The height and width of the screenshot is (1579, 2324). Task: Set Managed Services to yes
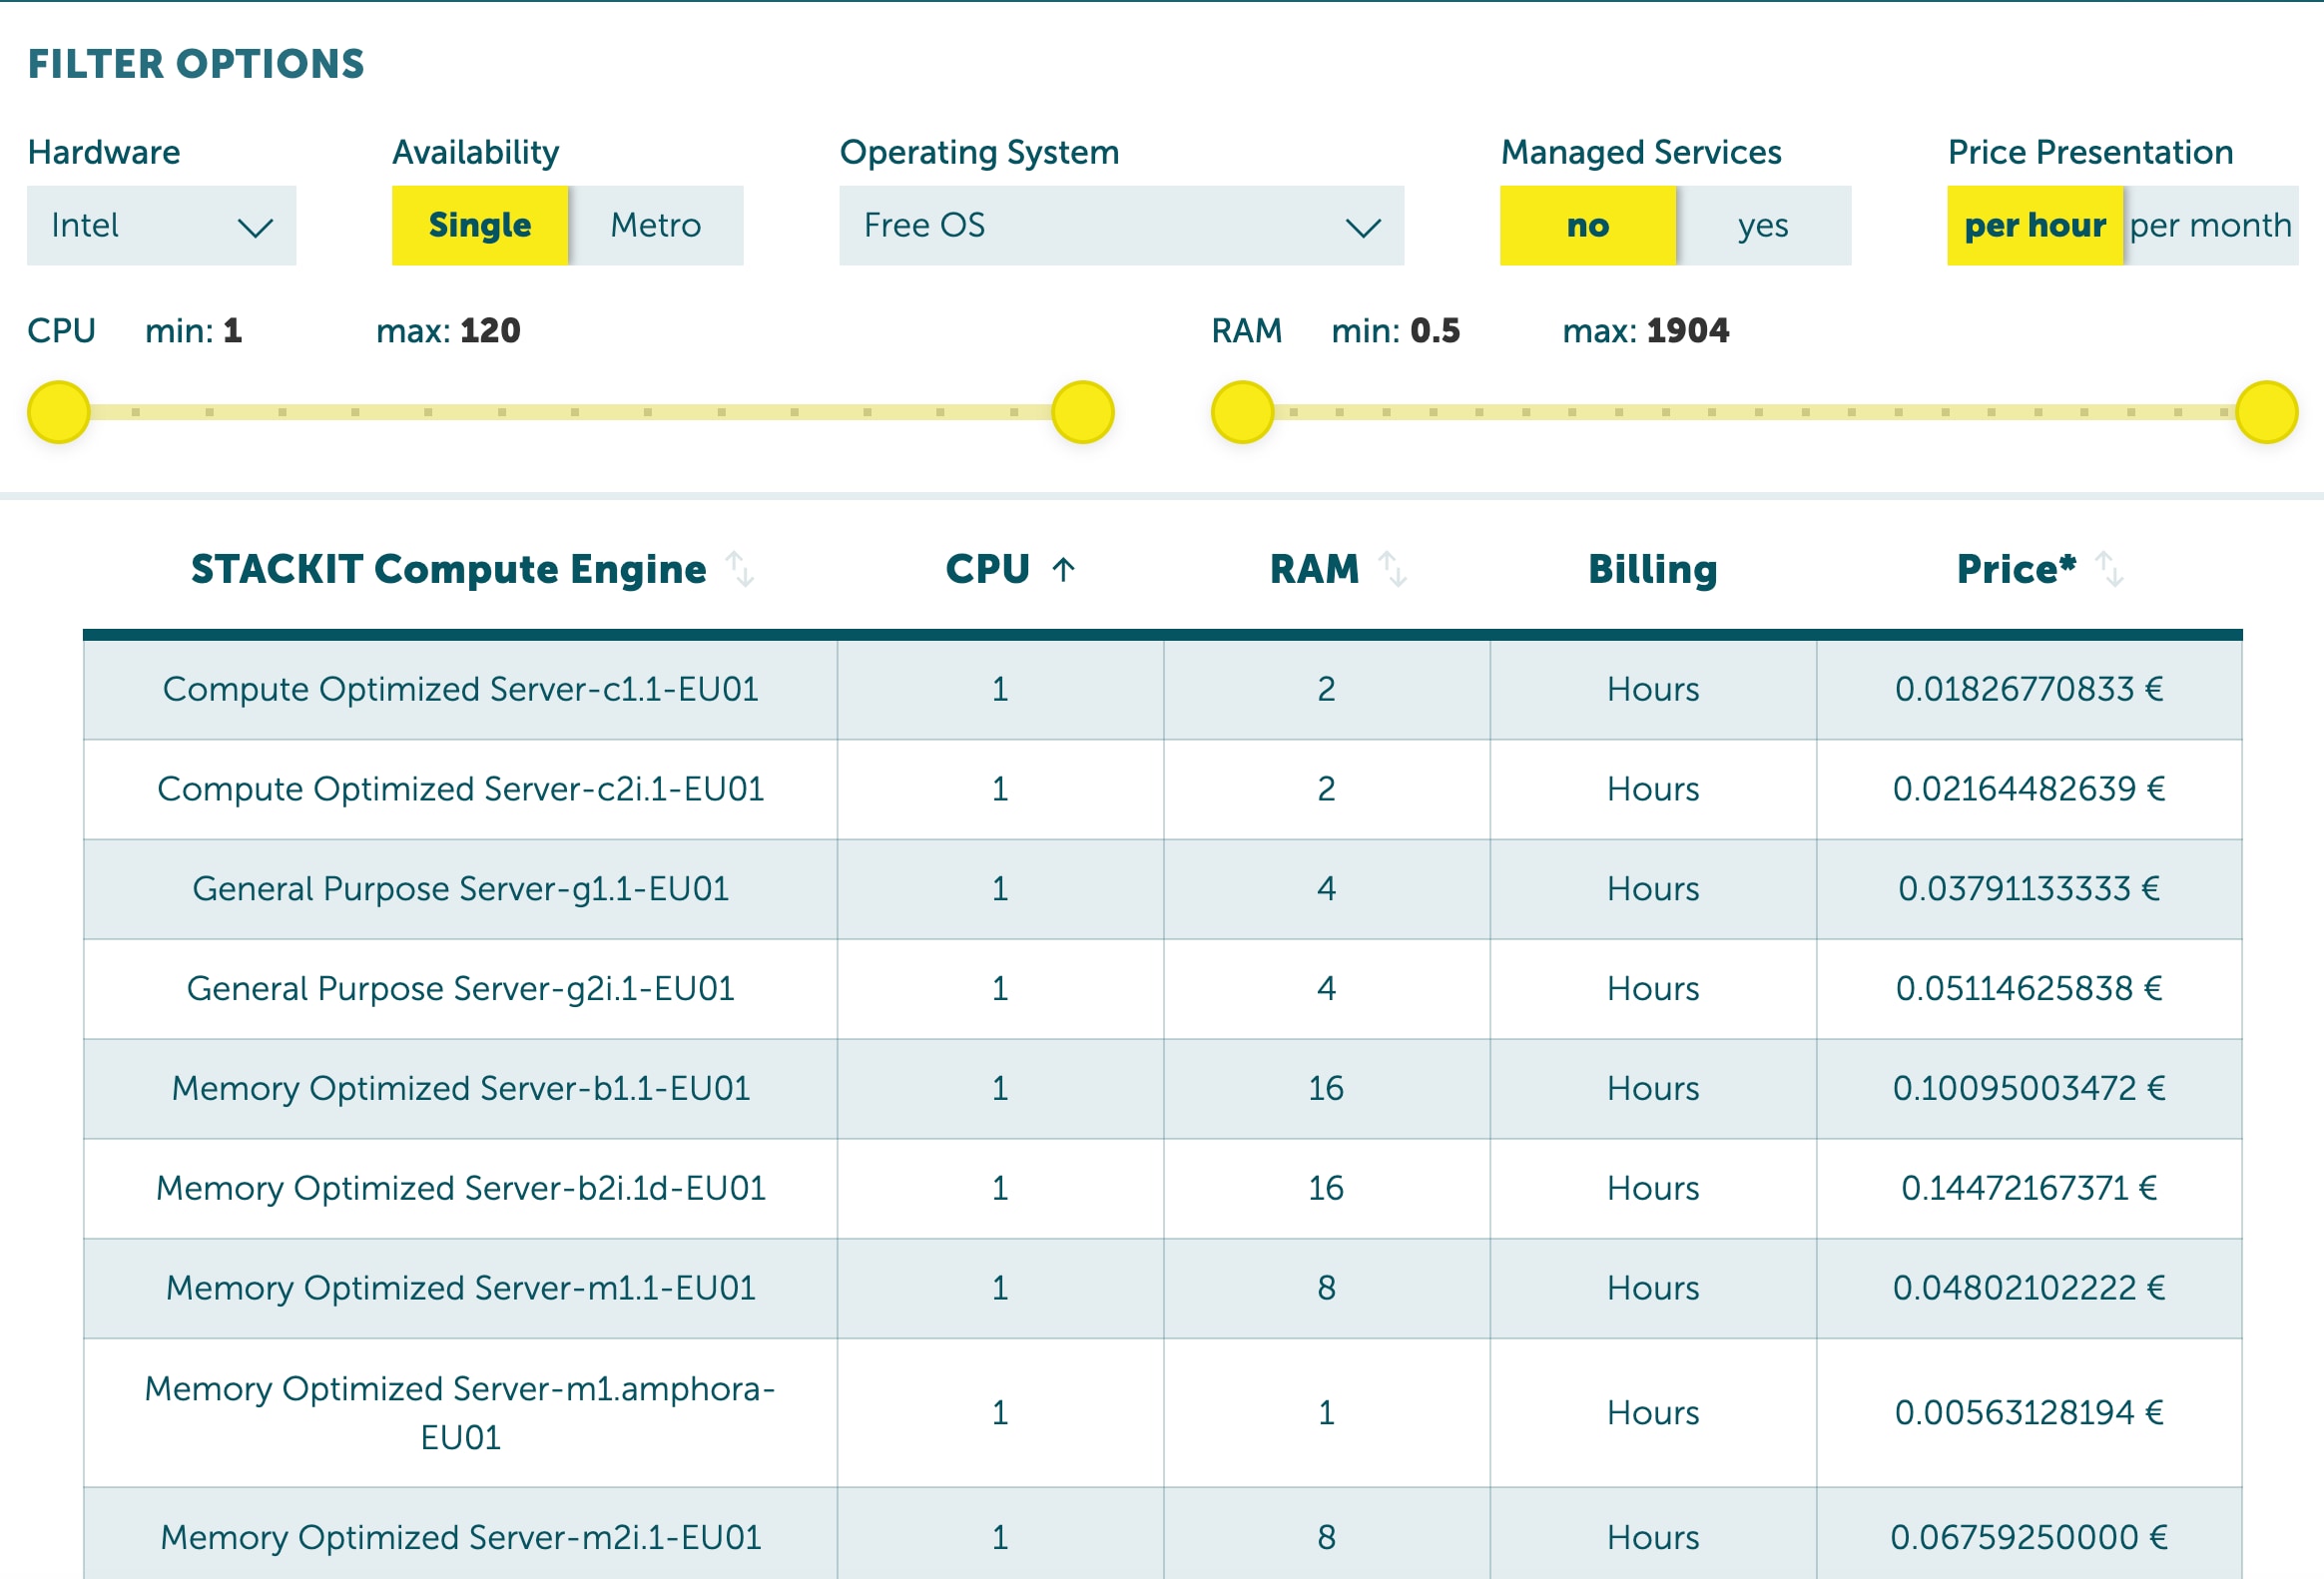click(1764, 225)
